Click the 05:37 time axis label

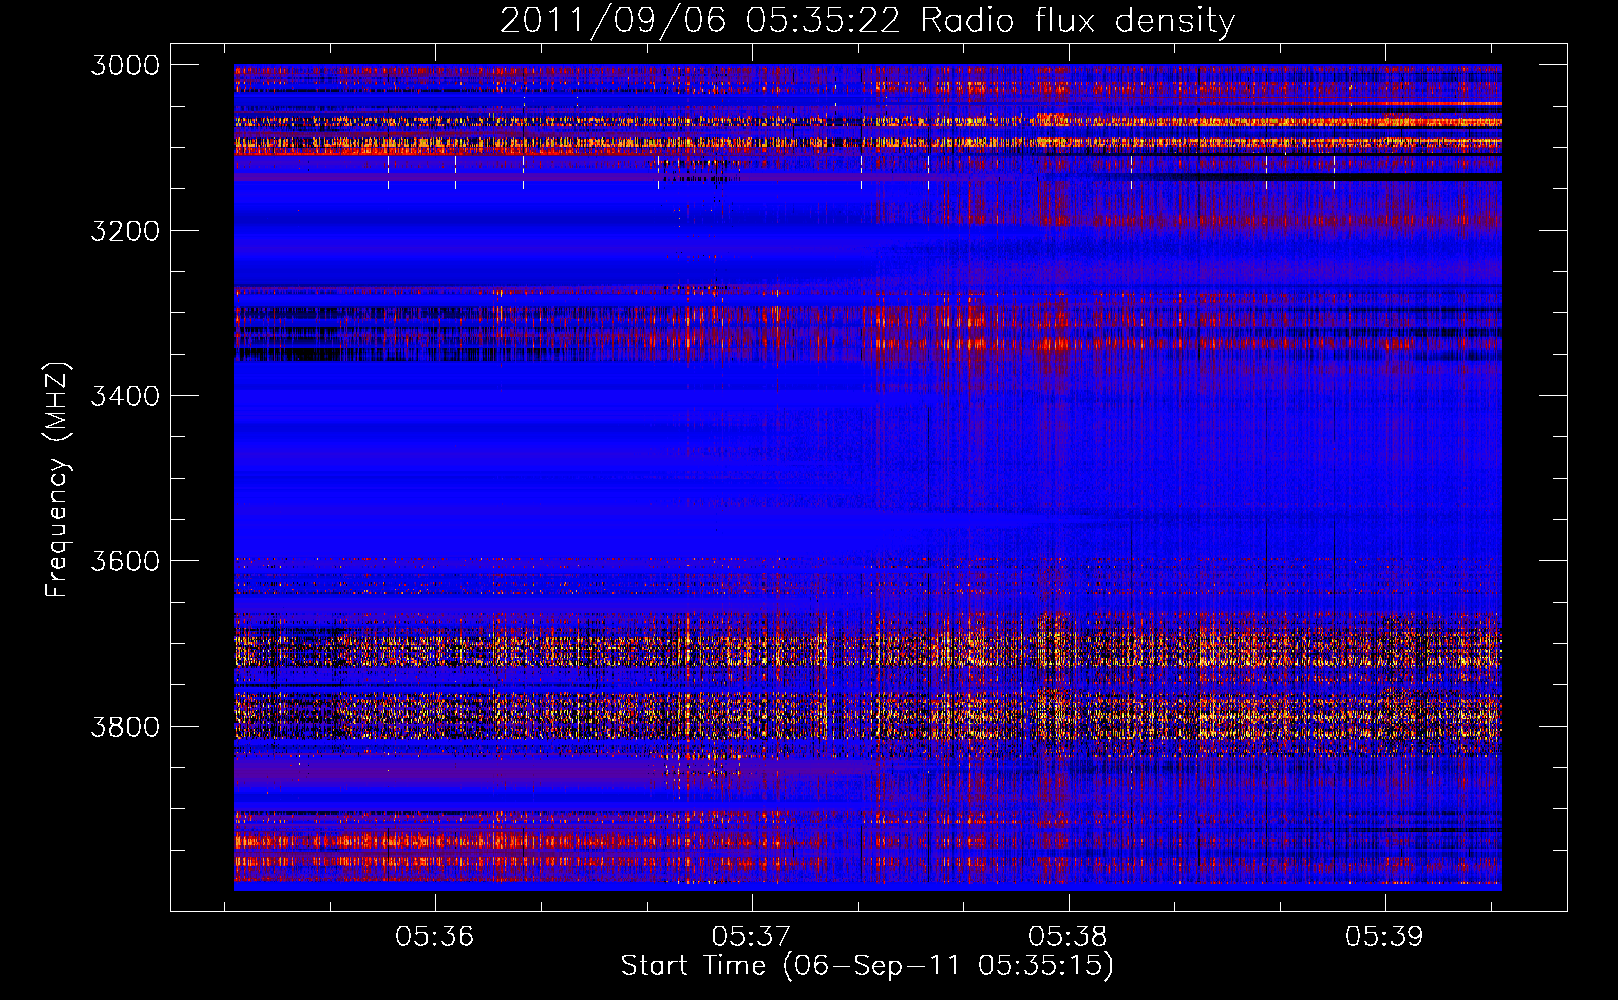tap(751, 937)
